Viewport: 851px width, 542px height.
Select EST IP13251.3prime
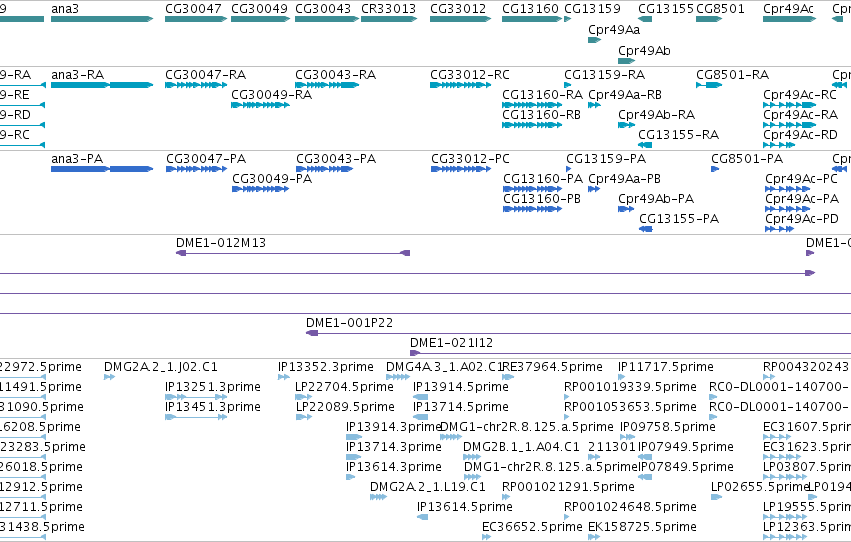pos(196,397)
